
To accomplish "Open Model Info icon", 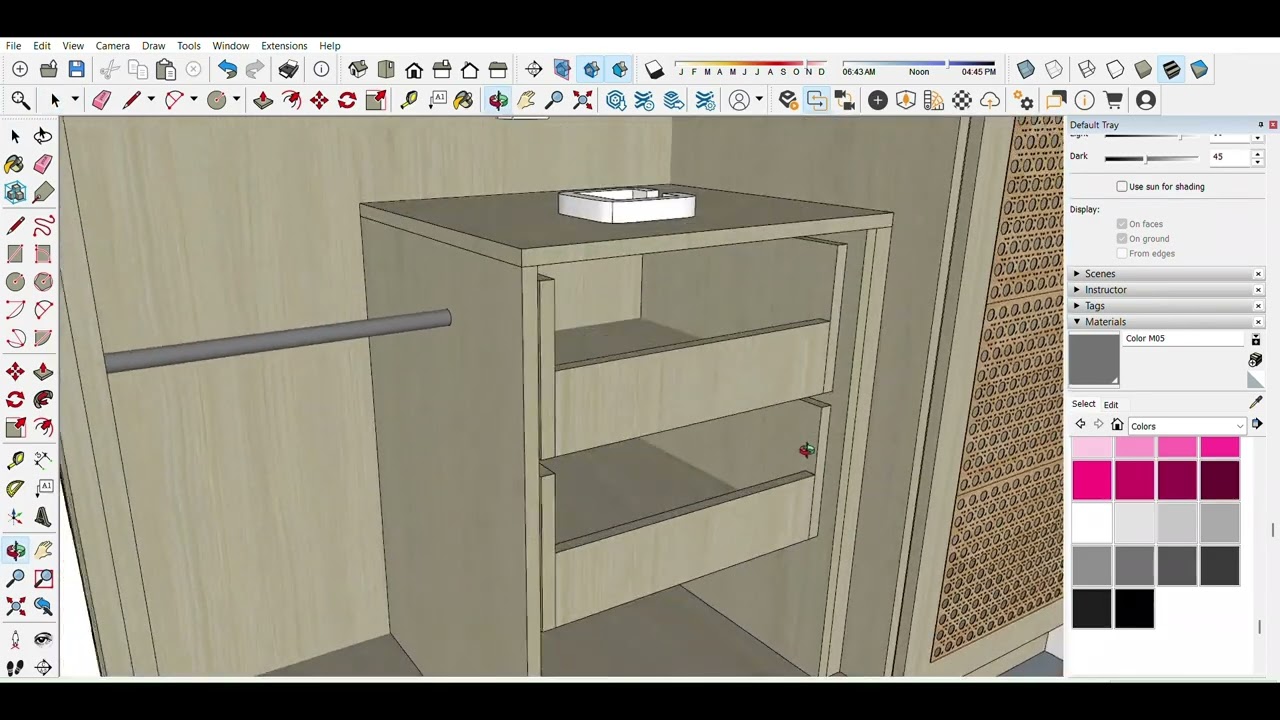I will point(321,69).
